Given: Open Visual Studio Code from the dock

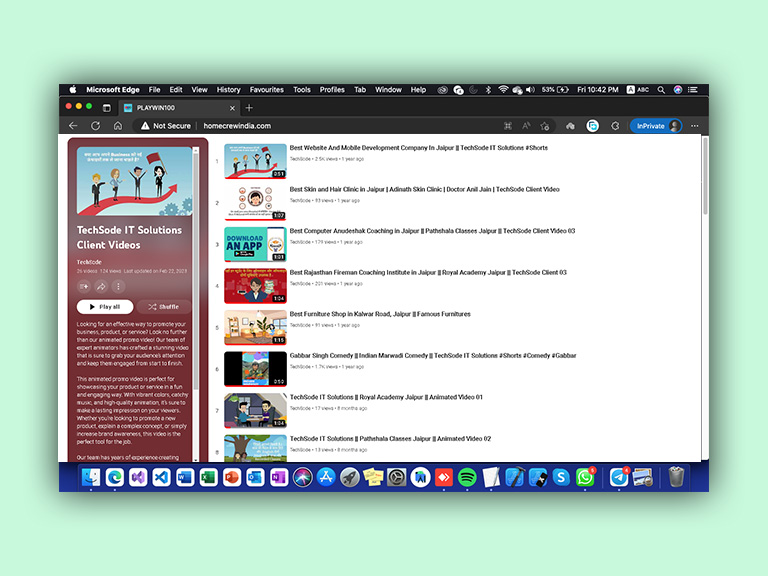Looking at the screenshot, I should tap(162, 477).
